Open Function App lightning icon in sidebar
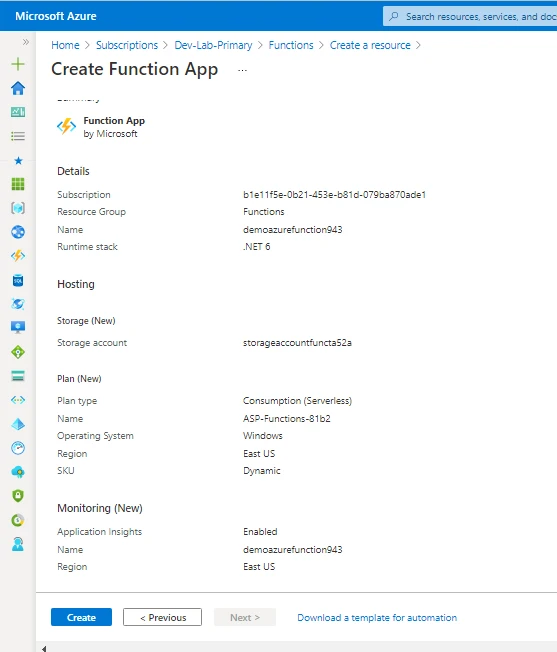This screenshot has width=557, height=652. click(x=18, y=256)
